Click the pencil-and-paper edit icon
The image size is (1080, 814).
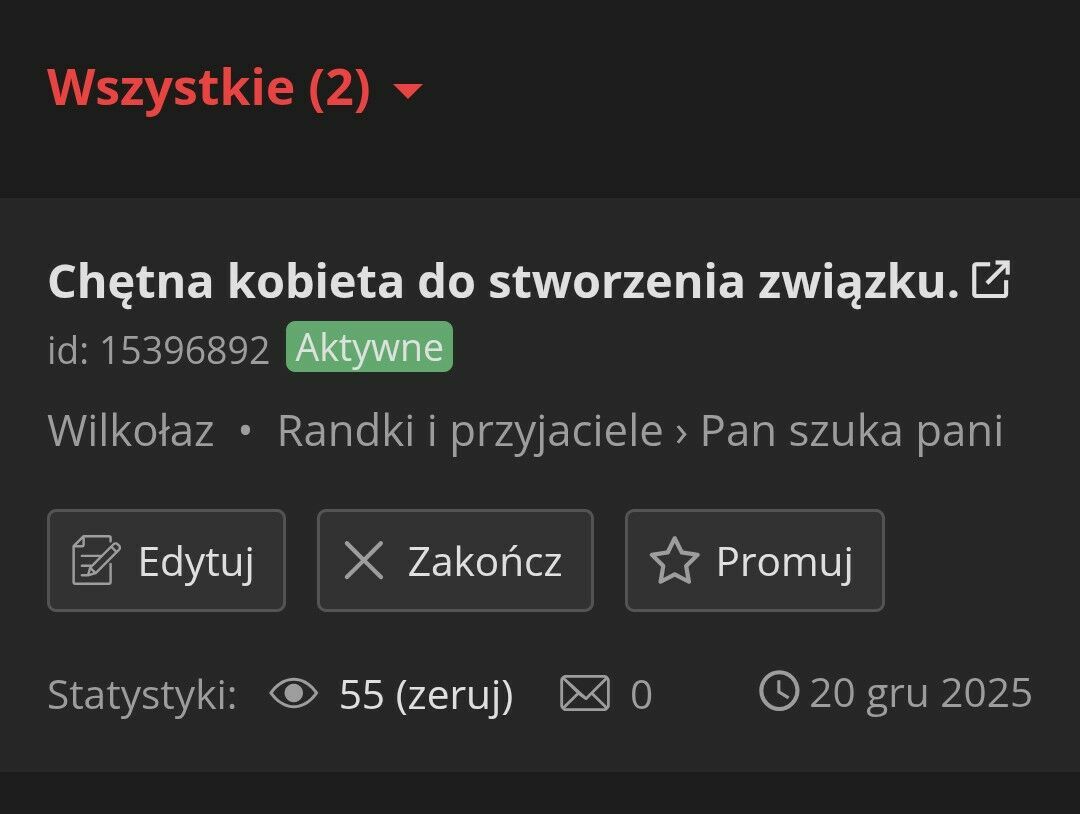point(96,561)
